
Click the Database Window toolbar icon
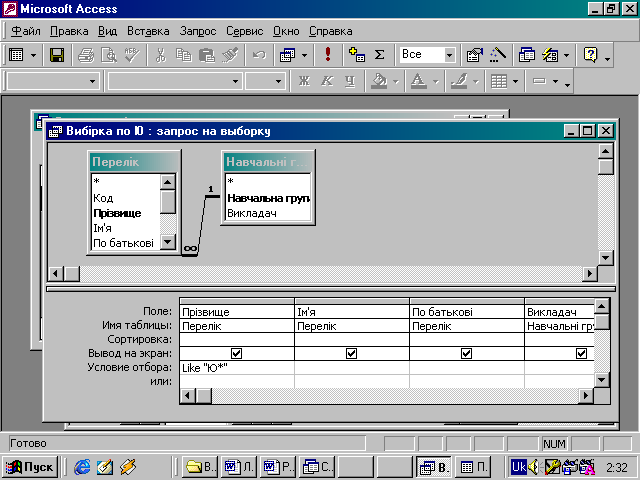[x=527, y=55]
